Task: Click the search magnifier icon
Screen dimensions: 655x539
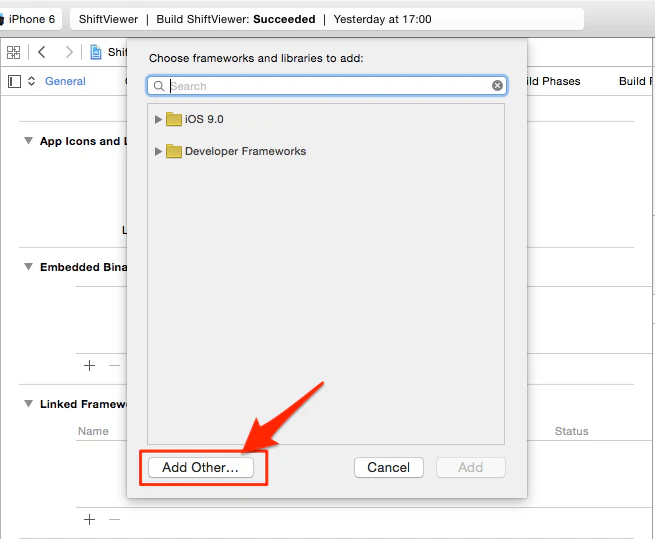Action: click(x=159, y=86)
